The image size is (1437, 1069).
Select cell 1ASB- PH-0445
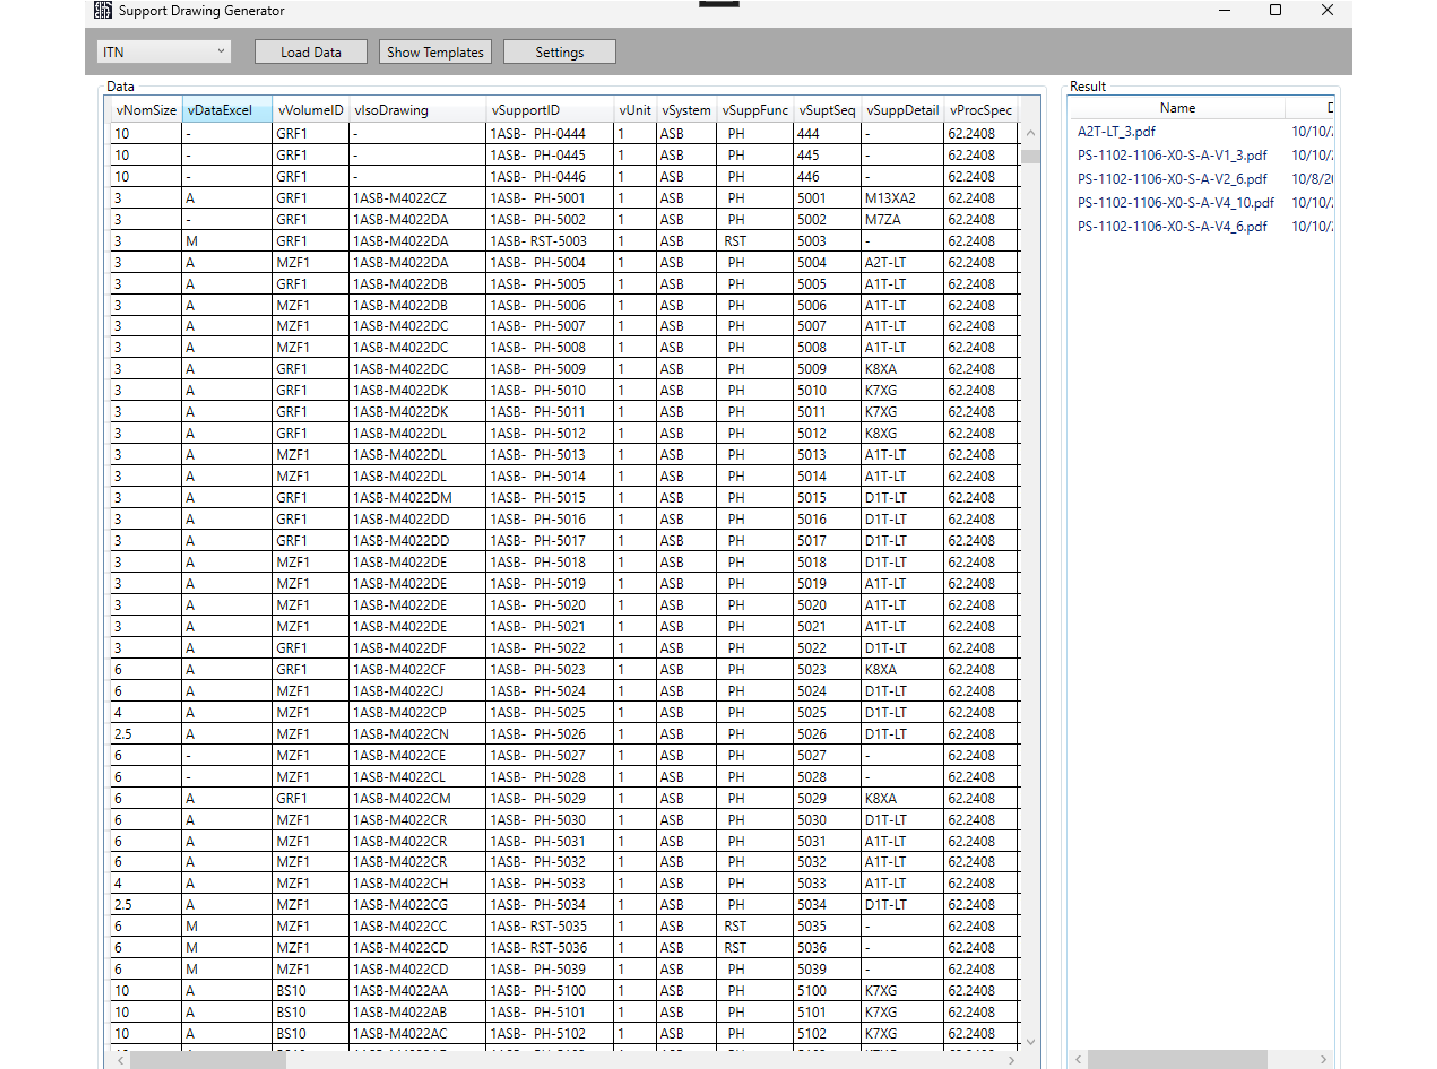click(x=550, y=155)
